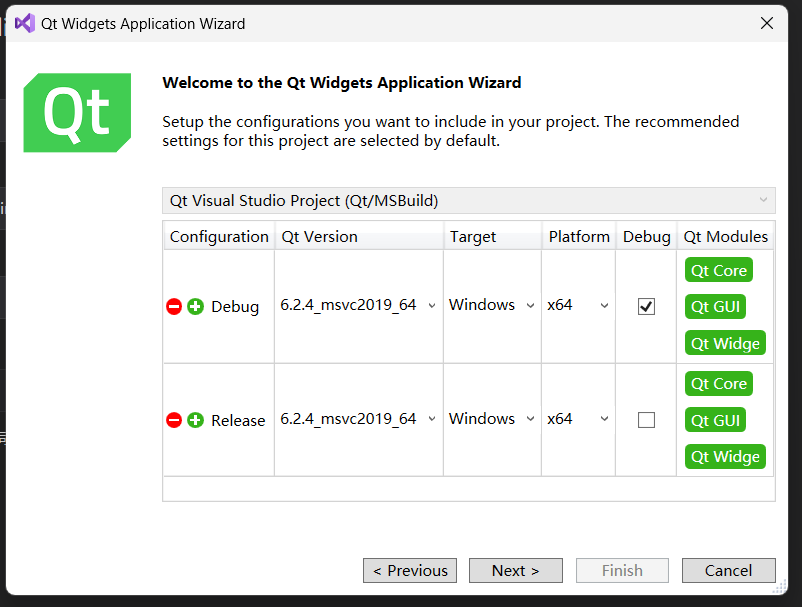This screenshot has height=607, width=802.
Task: Click the Qt Version column header
Action: 359,237
